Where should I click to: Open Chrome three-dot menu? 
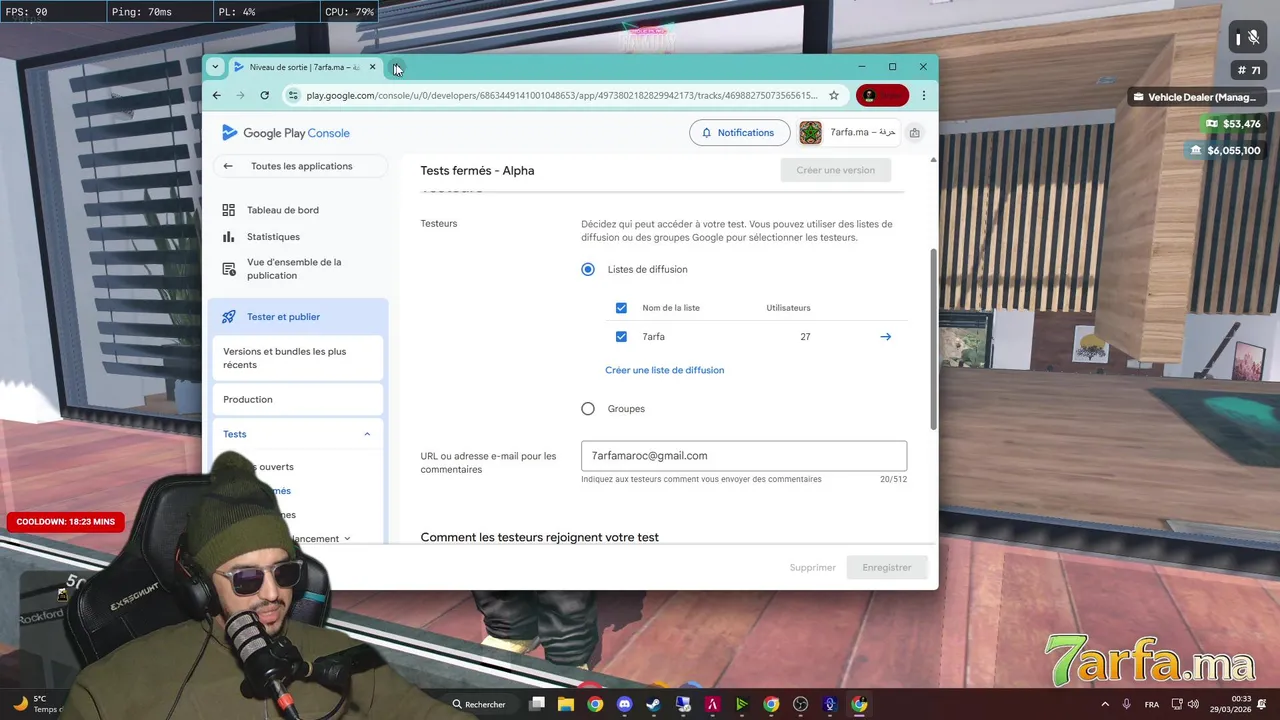(x=923, y=95)
